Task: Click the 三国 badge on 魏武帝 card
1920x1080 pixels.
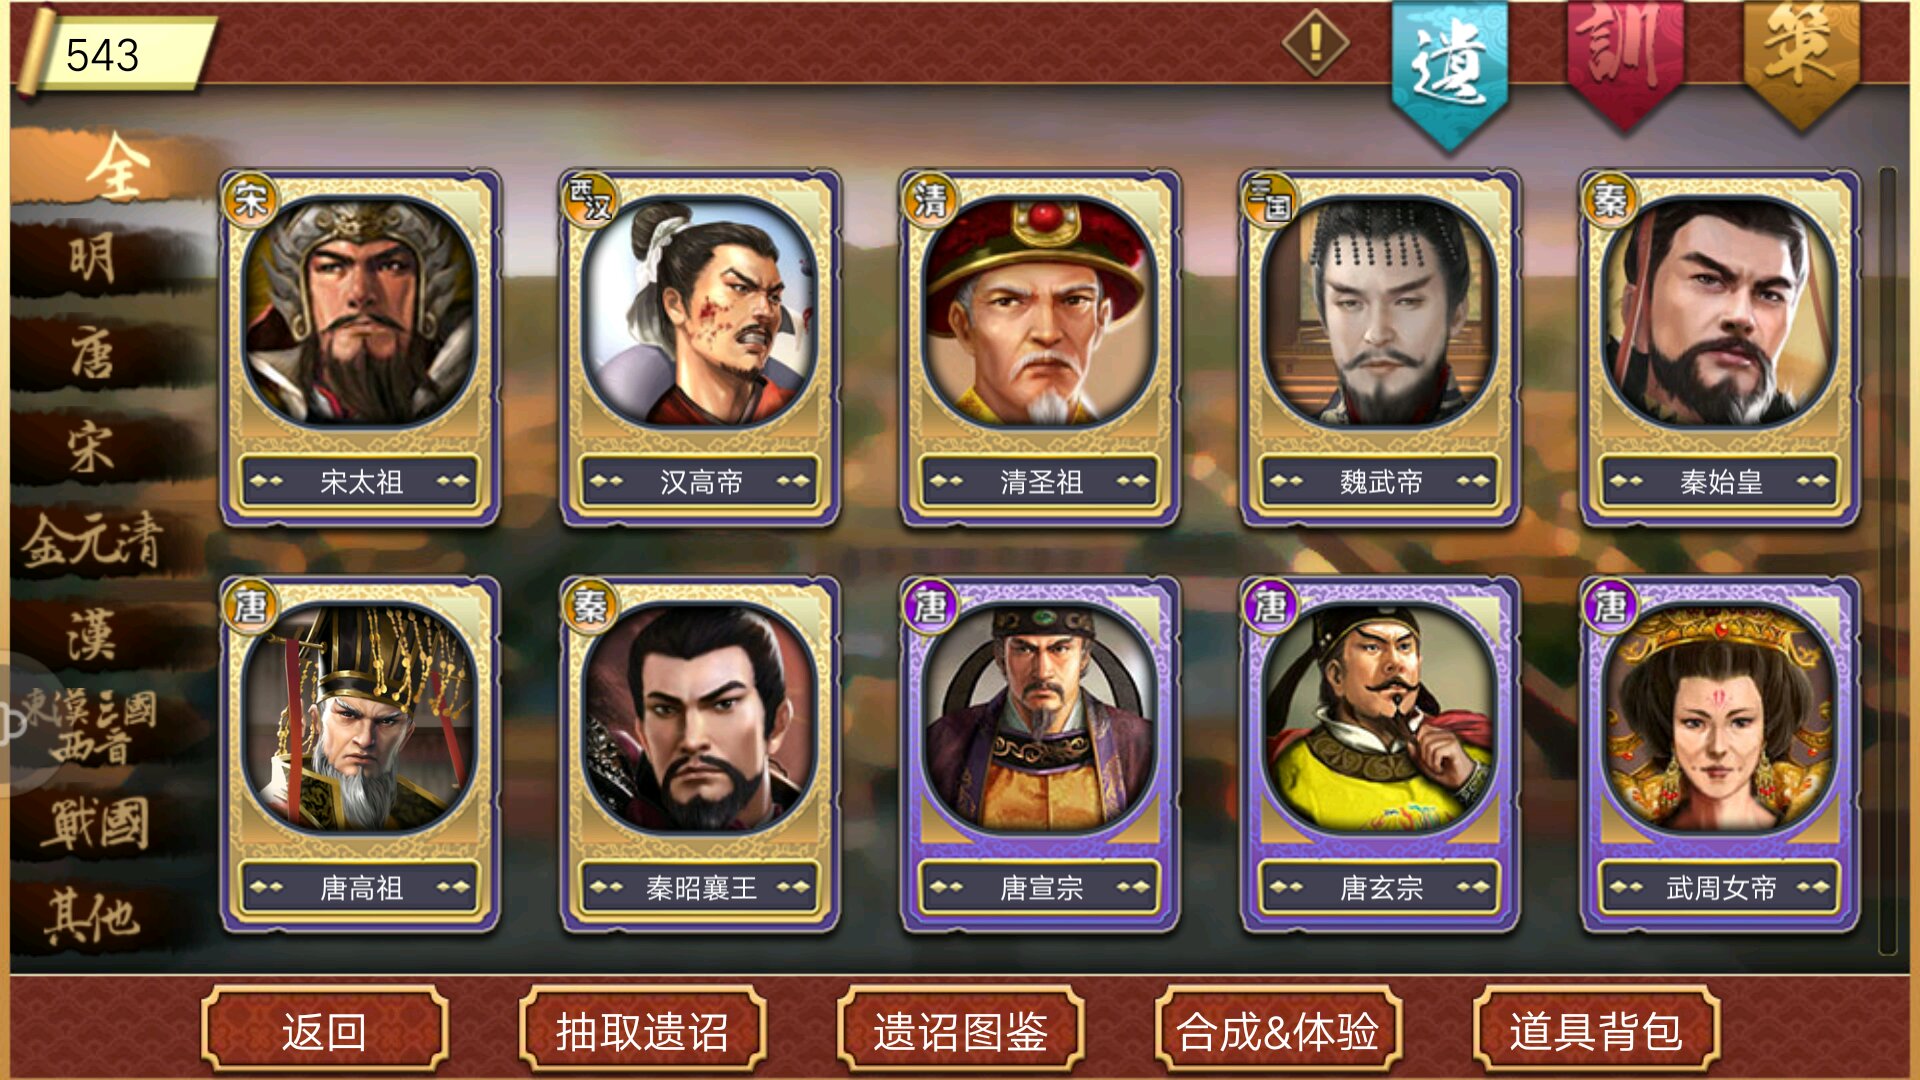Action: 1269,200
